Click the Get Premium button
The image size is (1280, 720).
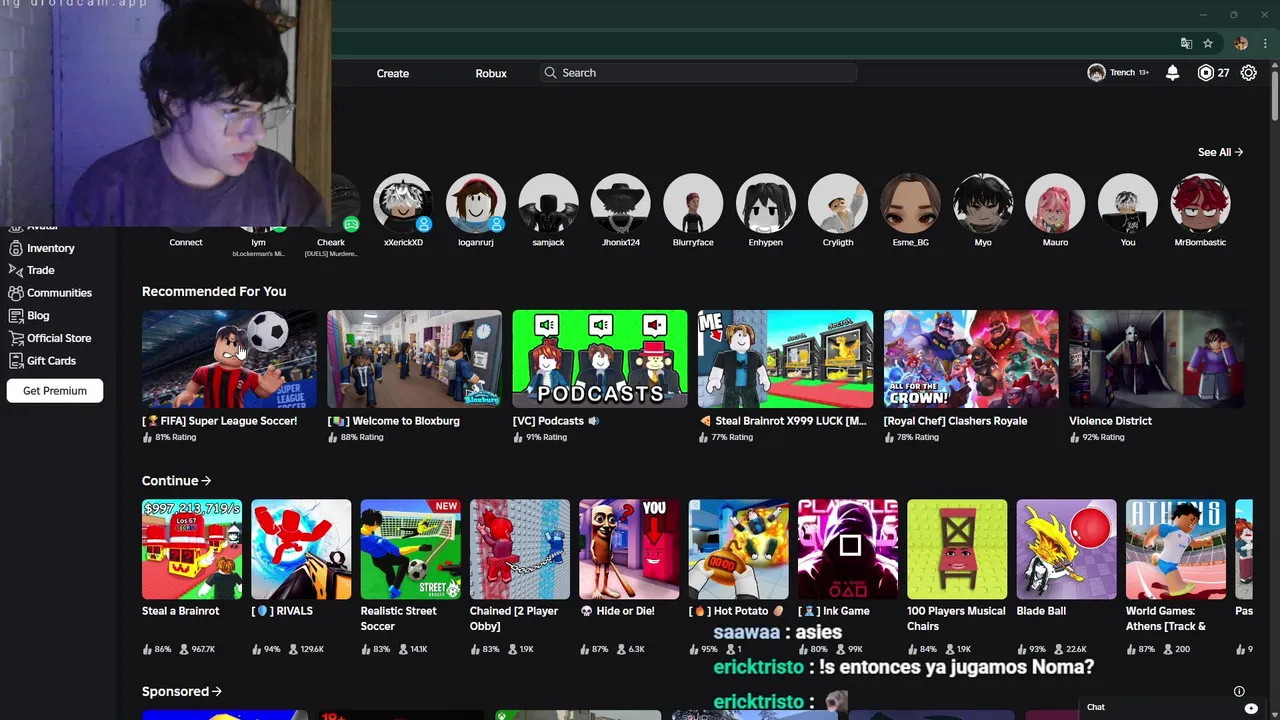pyautogui.click(x=55, y=391)
